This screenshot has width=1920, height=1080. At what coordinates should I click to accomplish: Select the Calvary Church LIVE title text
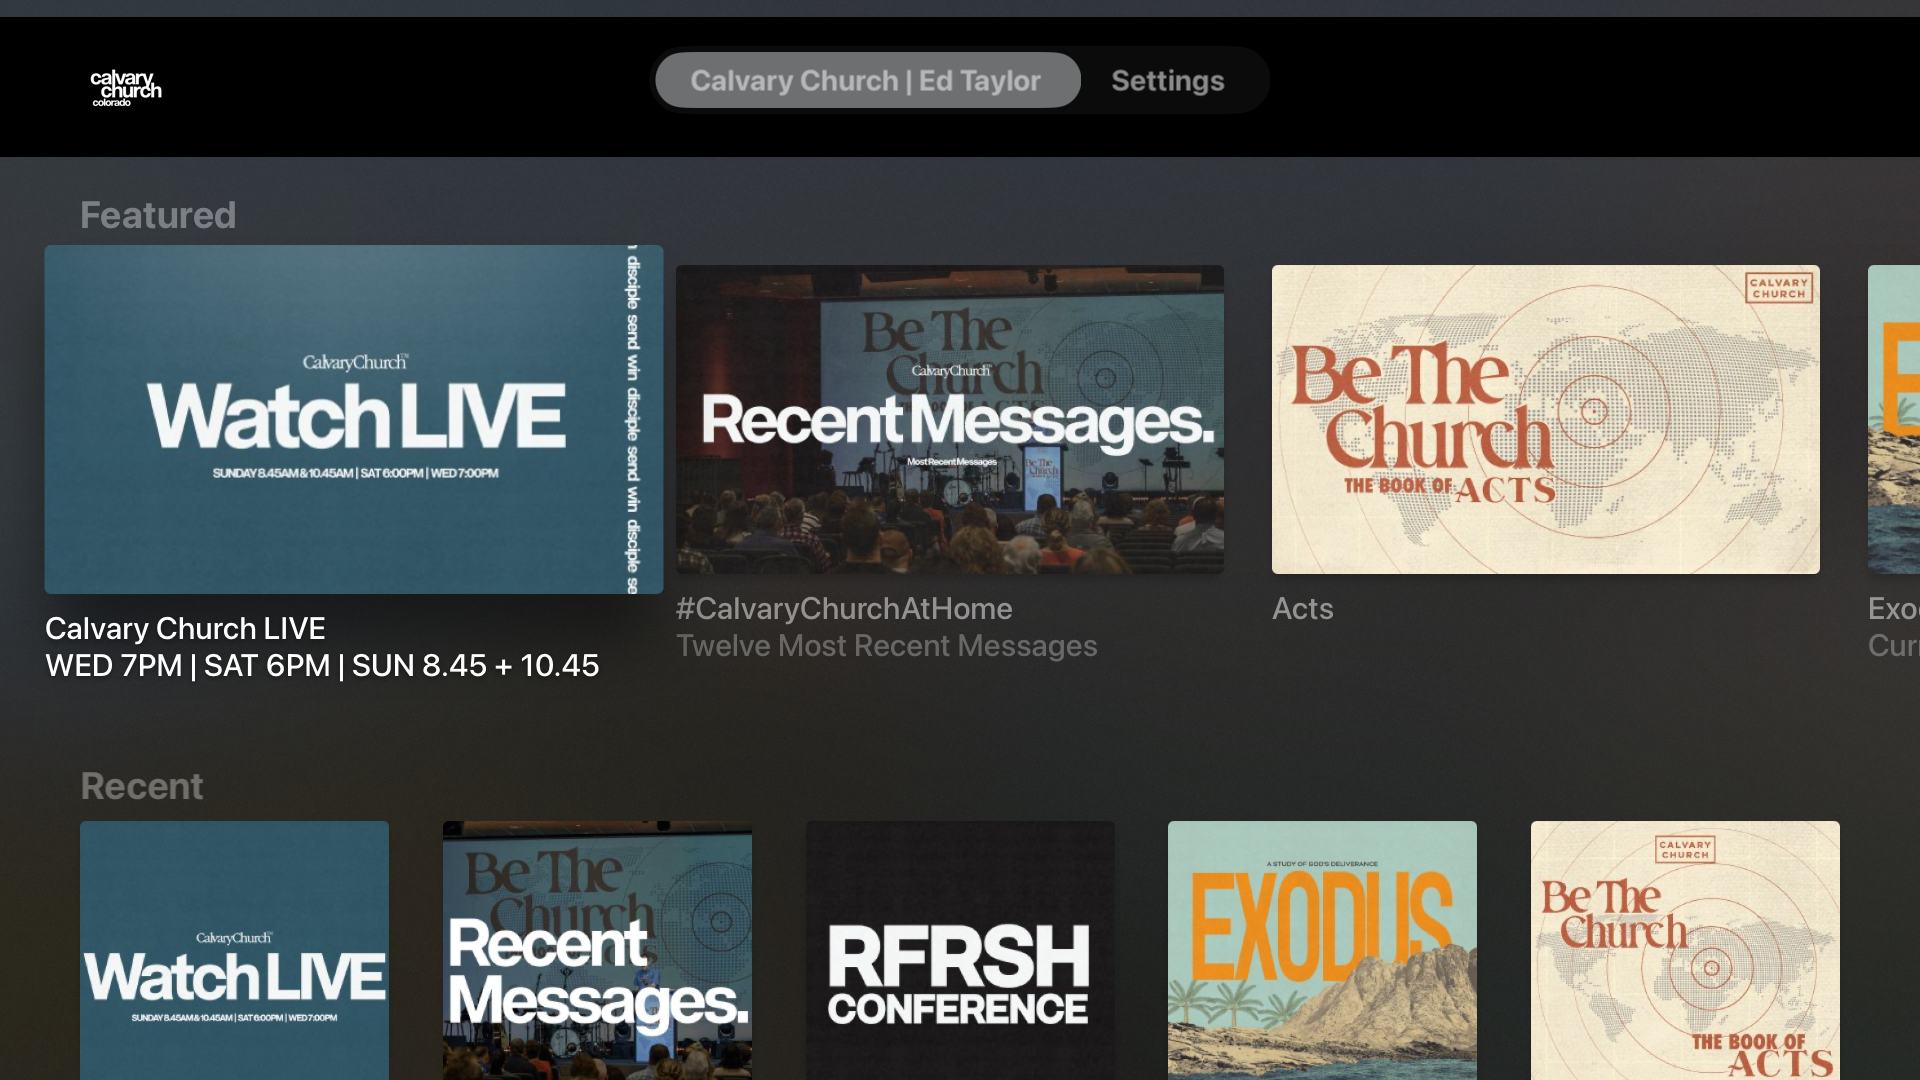(185, 628)
